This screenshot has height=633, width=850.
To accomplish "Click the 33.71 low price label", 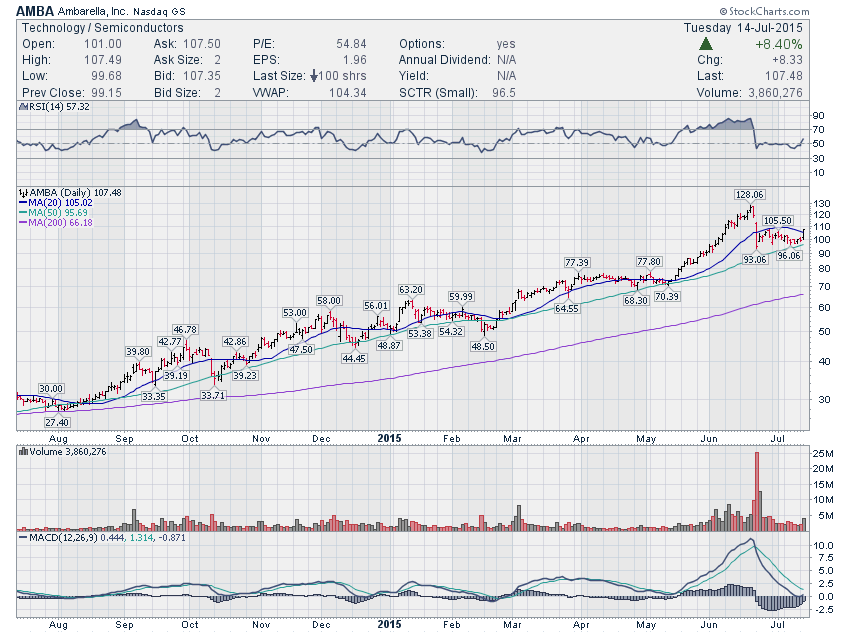I will tap(212, 396).
